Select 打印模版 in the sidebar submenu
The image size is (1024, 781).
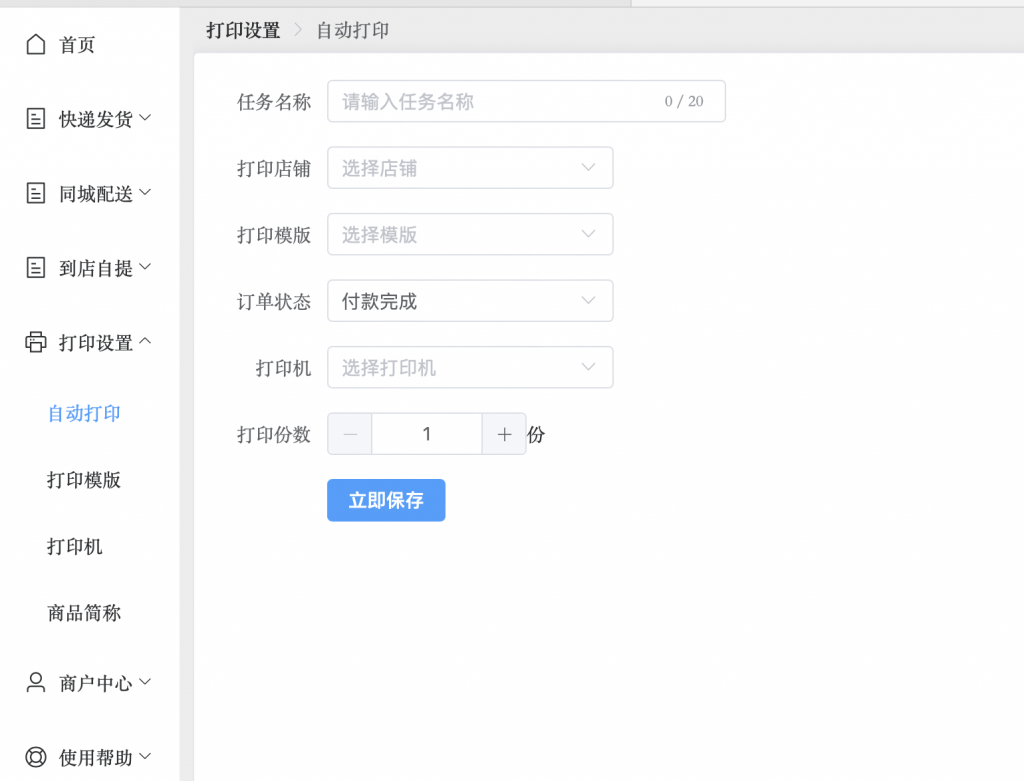click(x=84, y=480)
